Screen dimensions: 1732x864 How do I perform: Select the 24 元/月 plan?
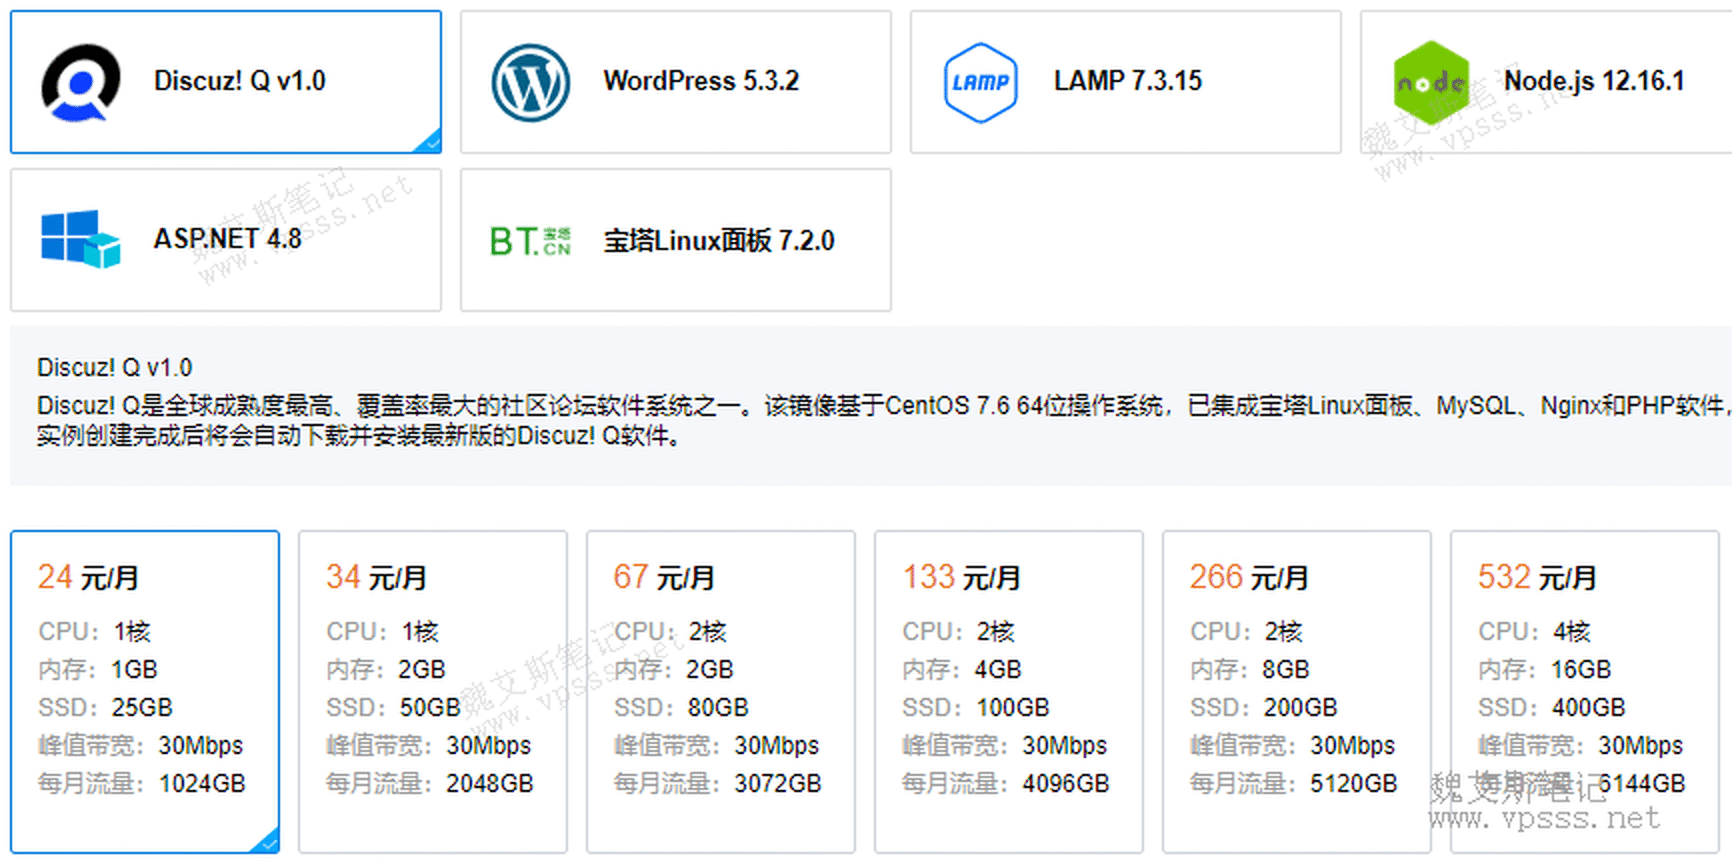tap(145, 692)
